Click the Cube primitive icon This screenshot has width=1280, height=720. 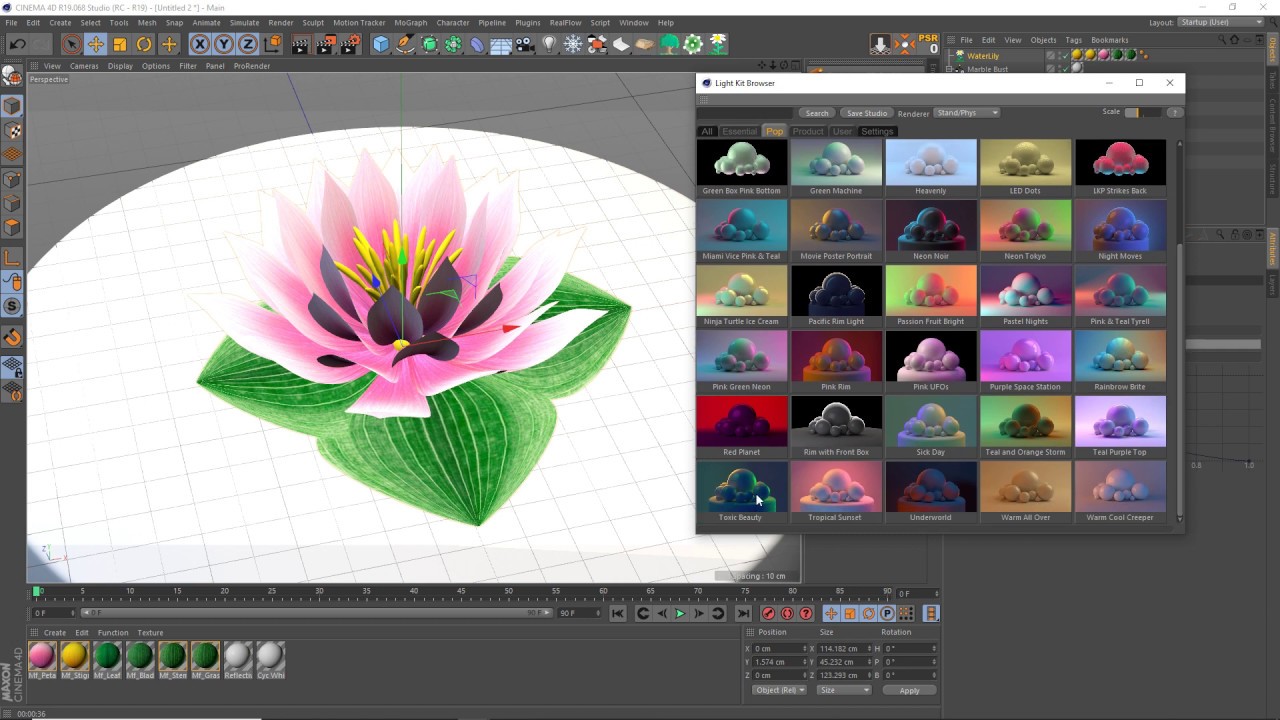pos(381,44)
